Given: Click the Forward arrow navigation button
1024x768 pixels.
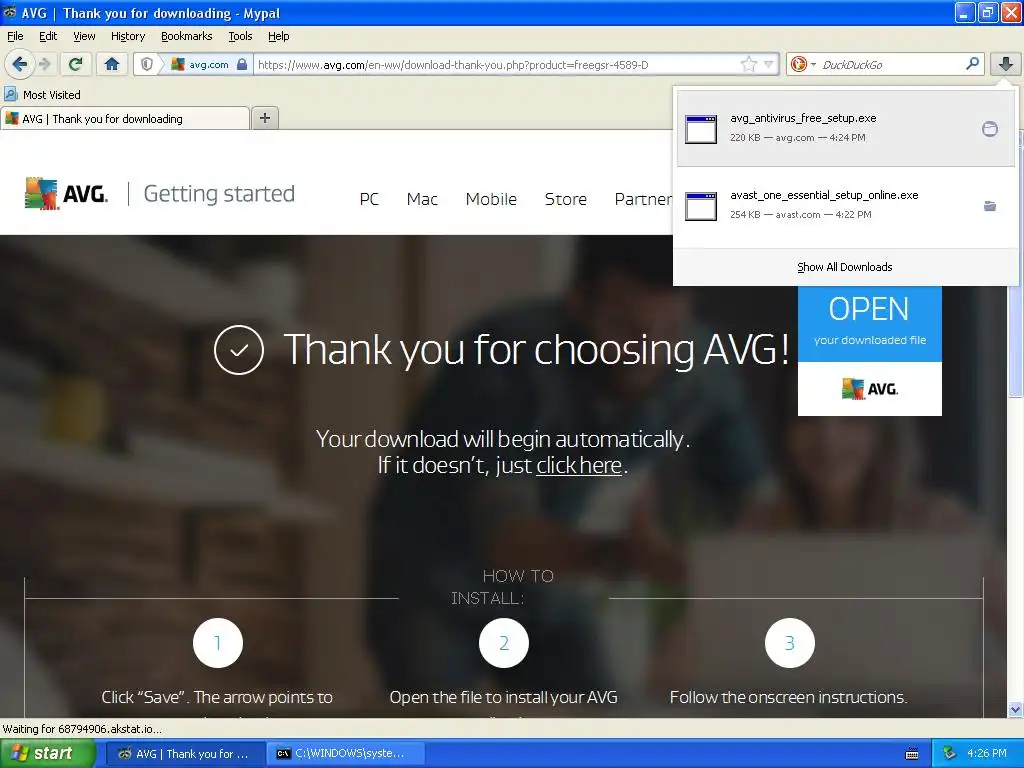Looking at the screenshot, I should point(44,64).
